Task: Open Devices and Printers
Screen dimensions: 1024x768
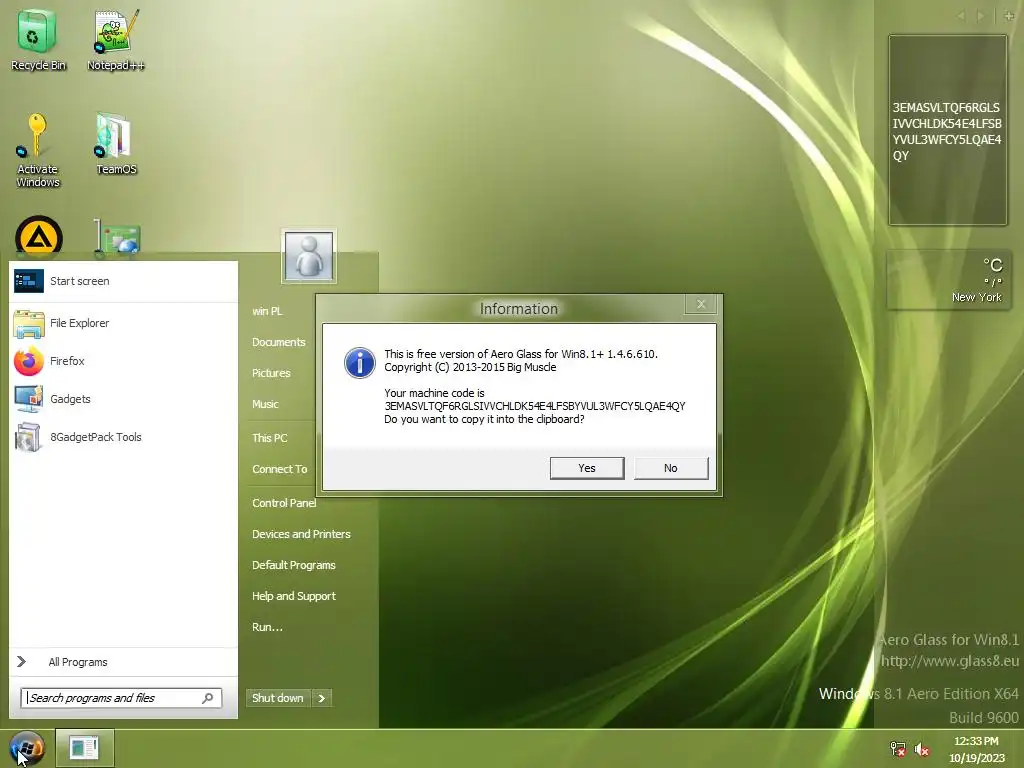Action: click(x=302, y=534)
